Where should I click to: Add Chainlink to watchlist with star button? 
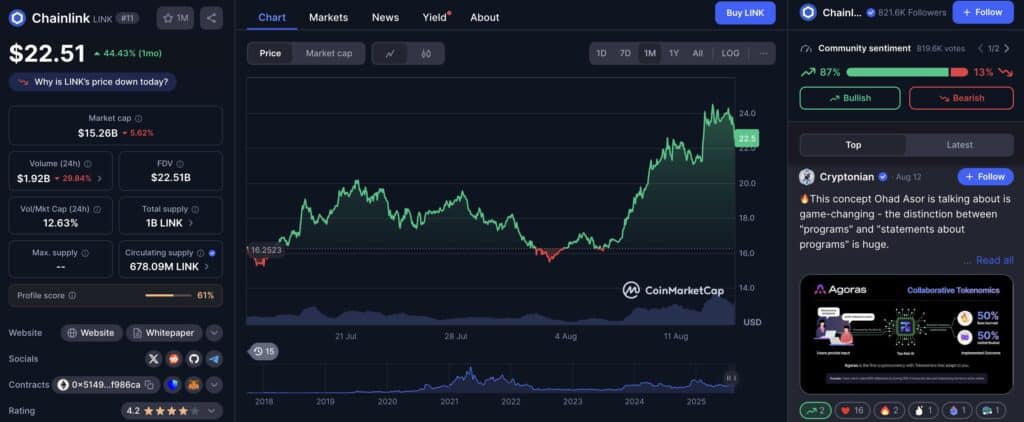pyautogui.click(x=175, y=18)
